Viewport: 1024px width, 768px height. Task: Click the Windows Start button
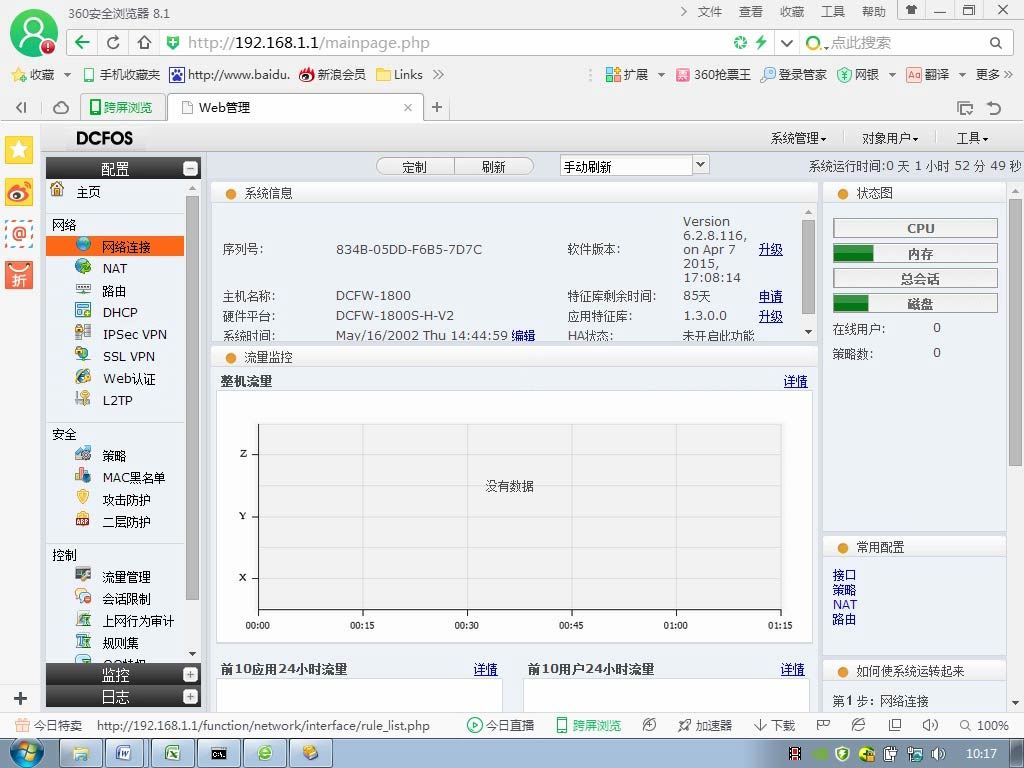coord(27,753)
